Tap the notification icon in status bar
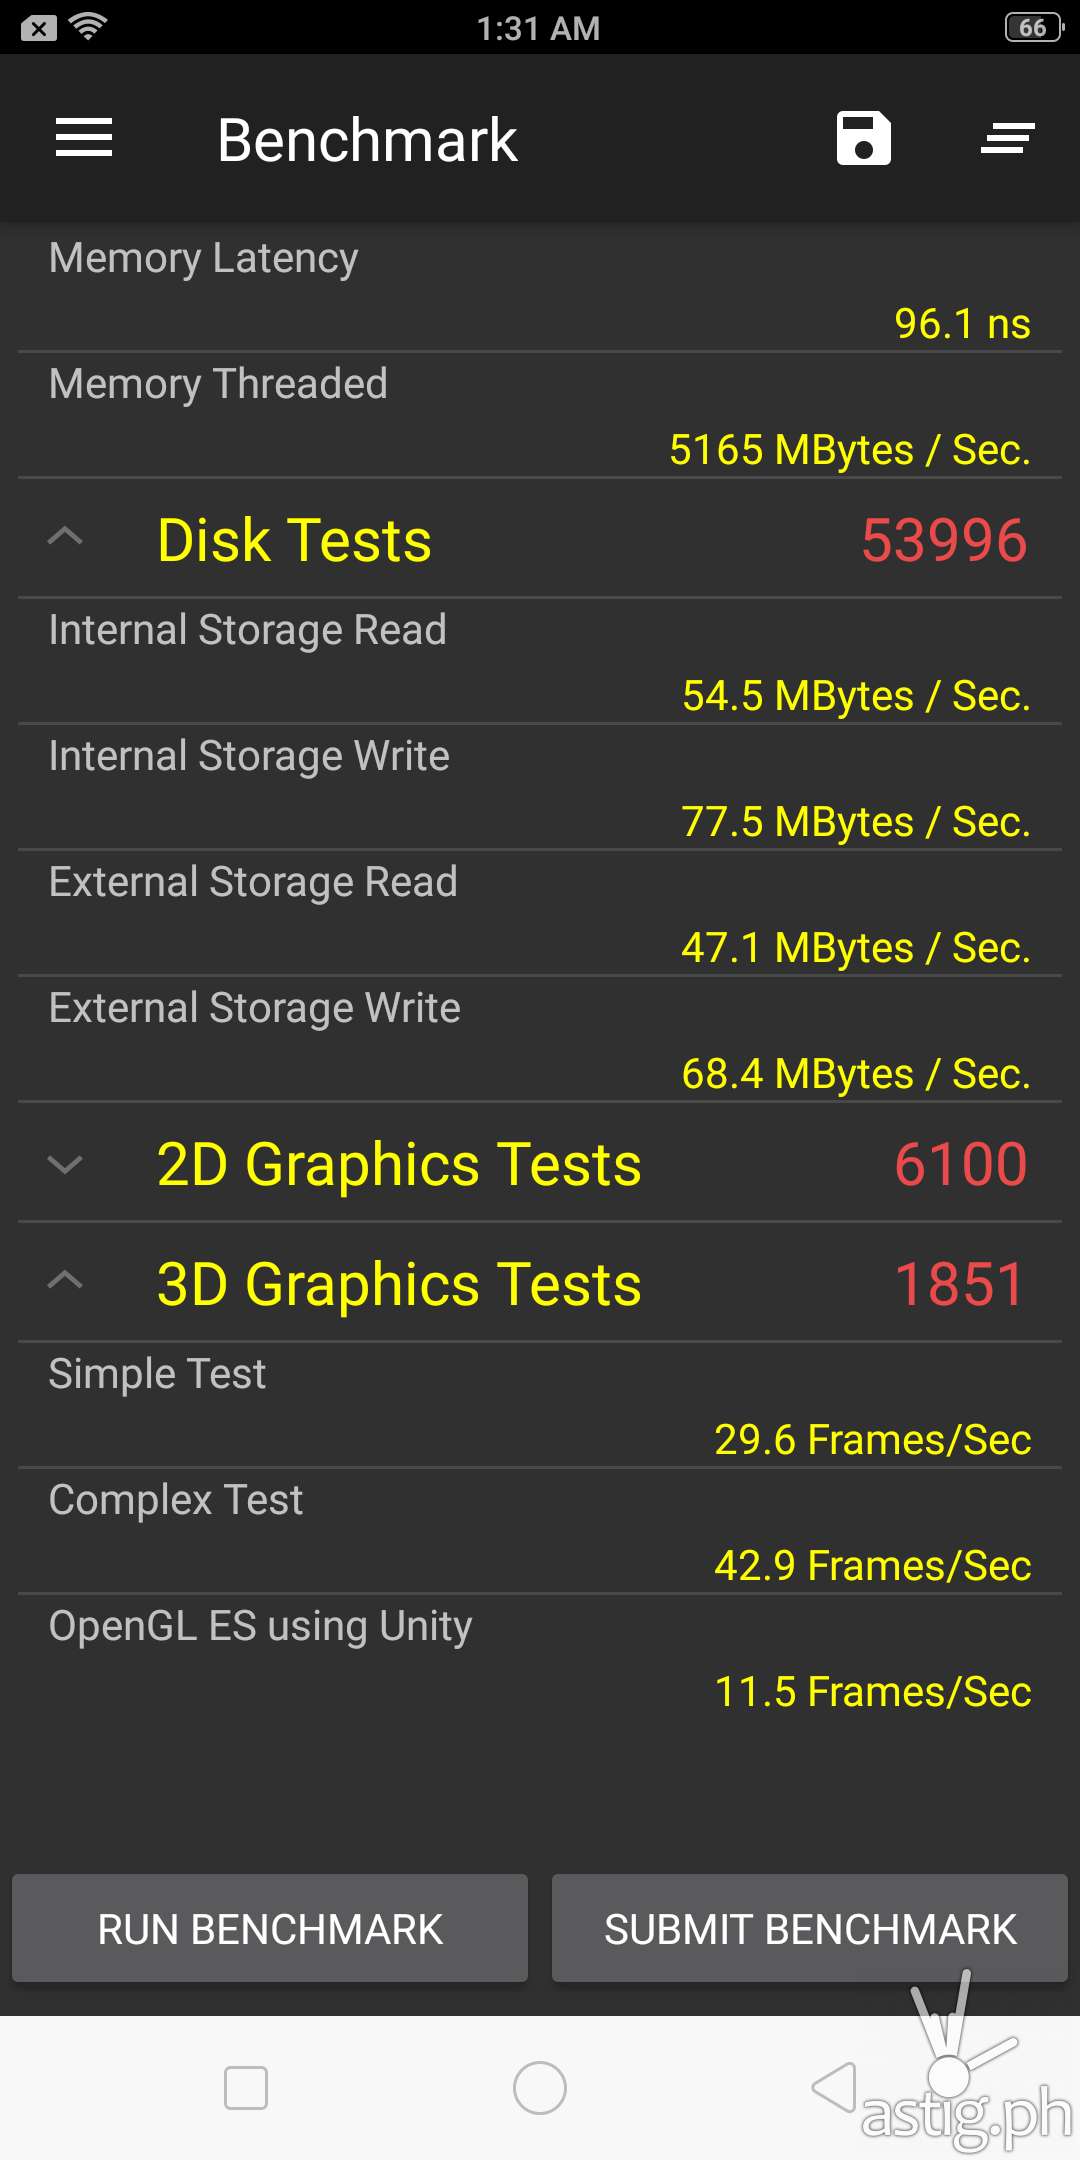 (38, 28)
